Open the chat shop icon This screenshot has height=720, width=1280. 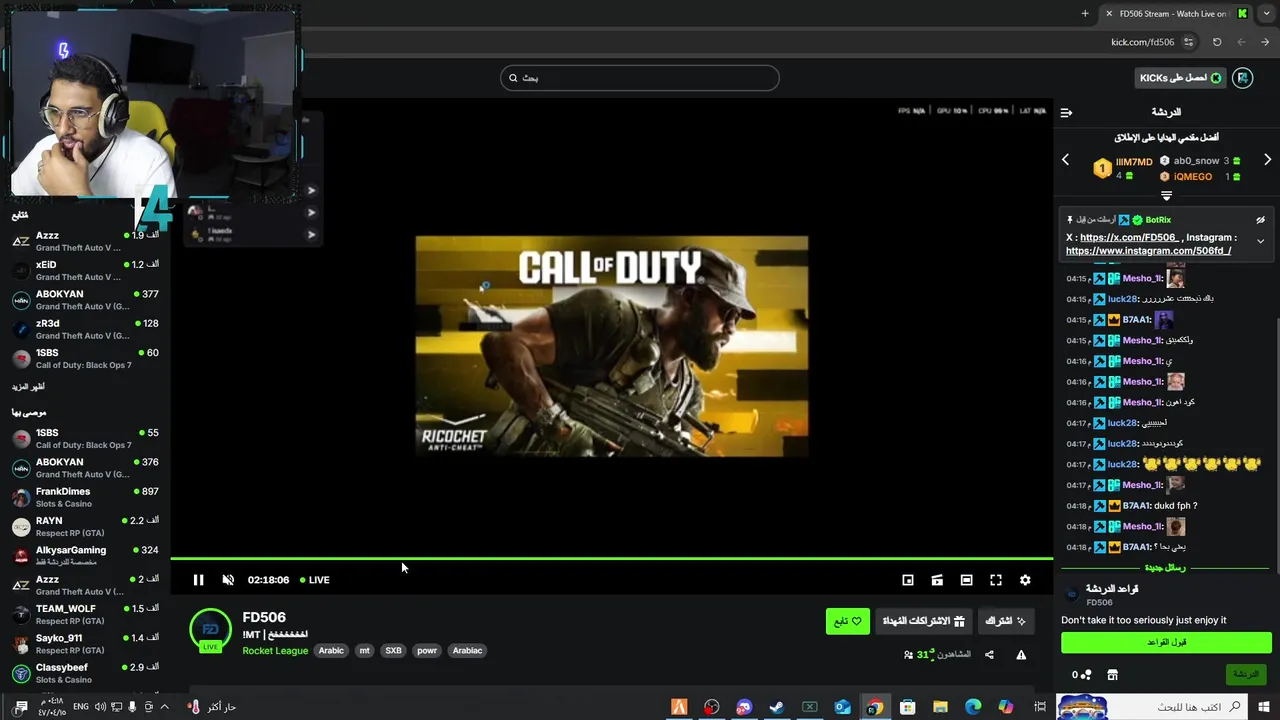pyautogui.click(x=1112, y=675)
